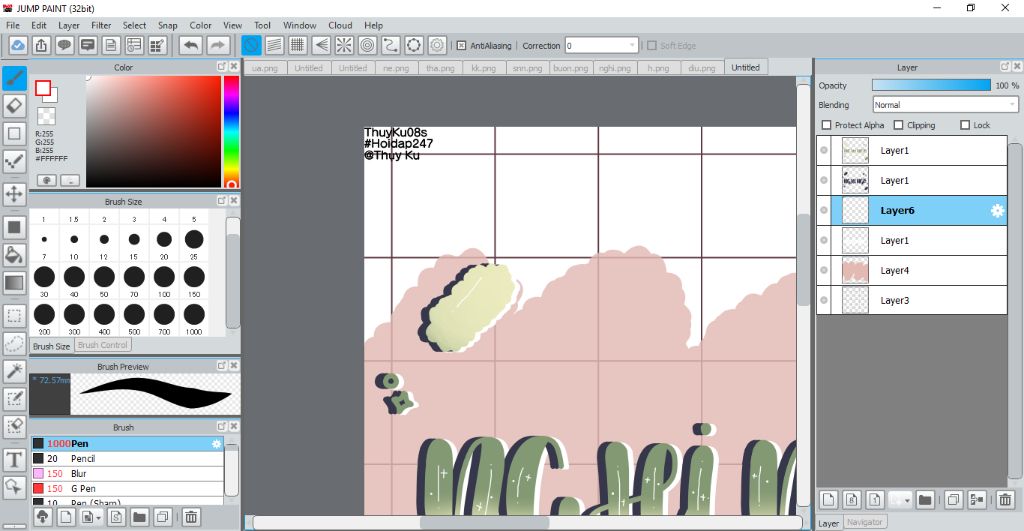Adjust the layer Opacity slider
Viewport: 1024px width, 531px height.
[931, 86]
